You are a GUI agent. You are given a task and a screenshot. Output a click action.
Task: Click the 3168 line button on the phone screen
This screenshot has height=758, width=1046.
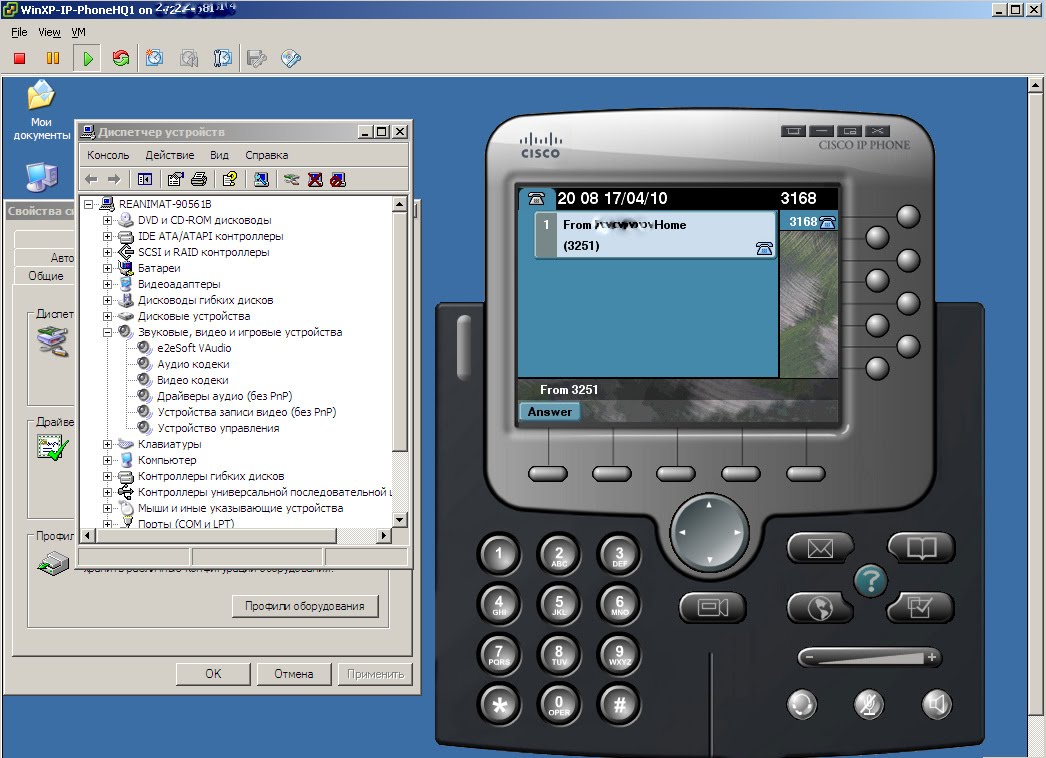(810, 222)
